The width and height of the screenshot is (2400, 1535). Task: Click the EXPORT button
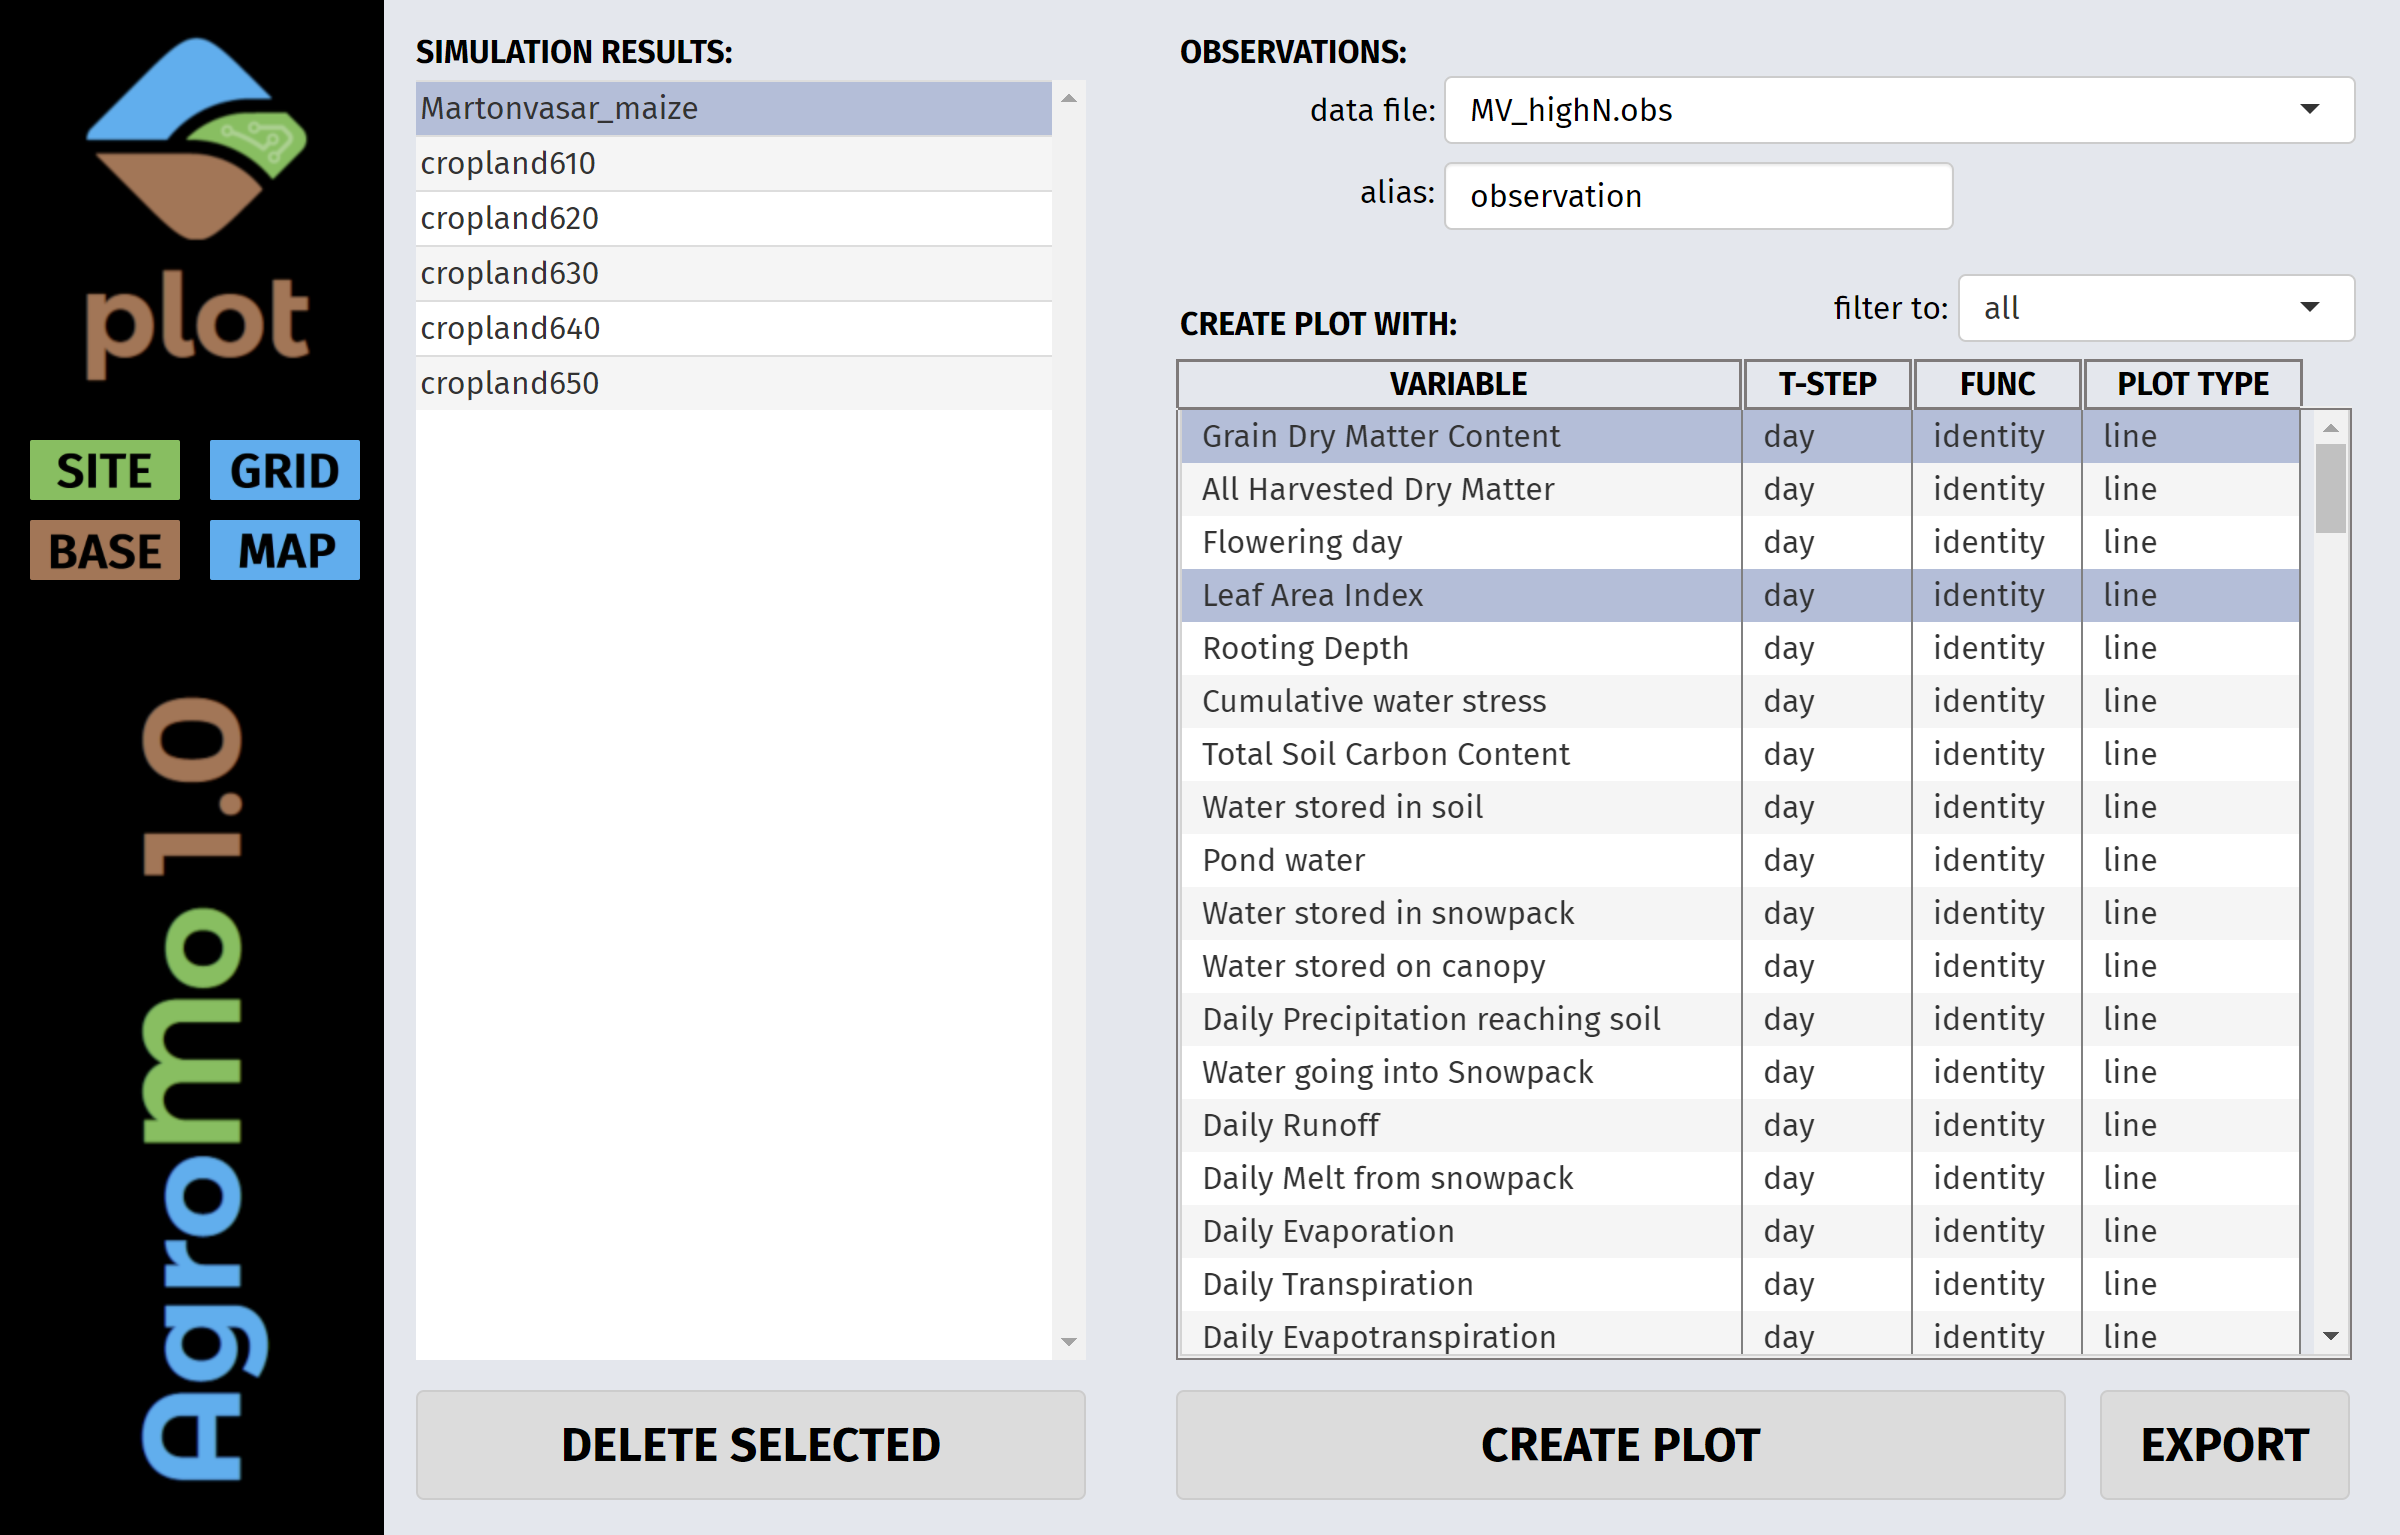pyautogui.click(x=2224, y=1444)
